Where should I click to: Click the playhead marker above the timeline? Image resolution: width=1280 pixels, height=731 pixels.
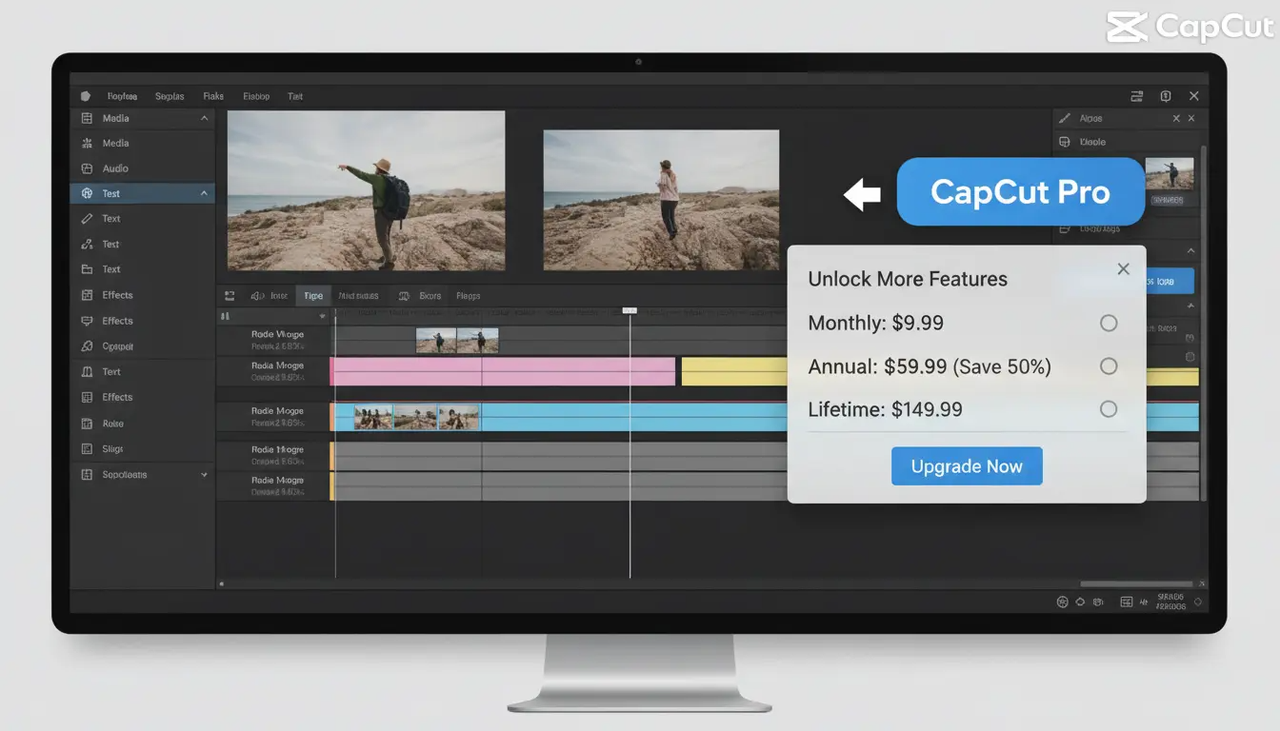[629, 310]
